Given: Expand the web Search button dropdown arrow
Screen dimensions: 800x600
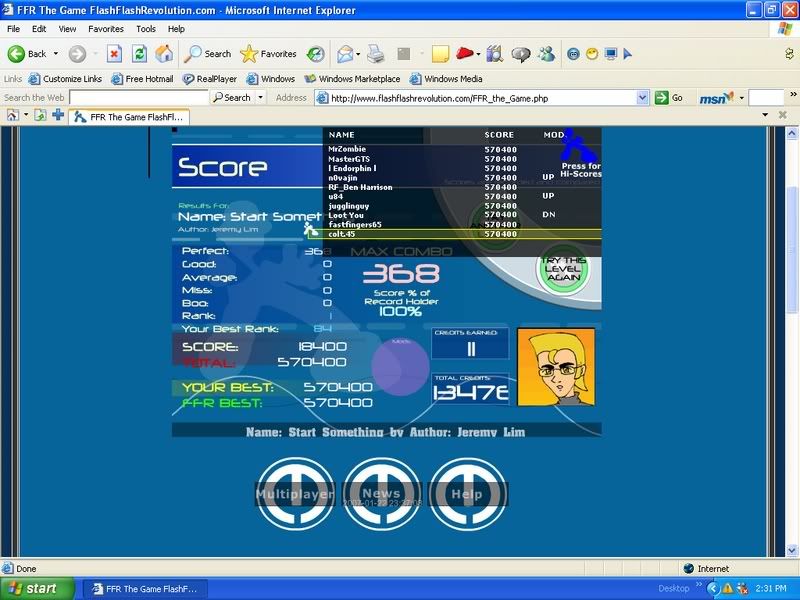Looking at the screenshot, I should 261,98.
